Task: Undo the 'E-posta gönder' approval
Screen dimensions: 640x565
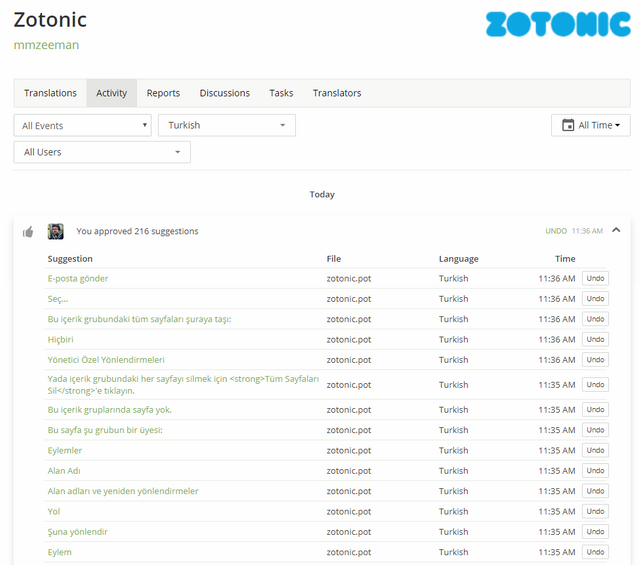Action: (x=595, y=278)
